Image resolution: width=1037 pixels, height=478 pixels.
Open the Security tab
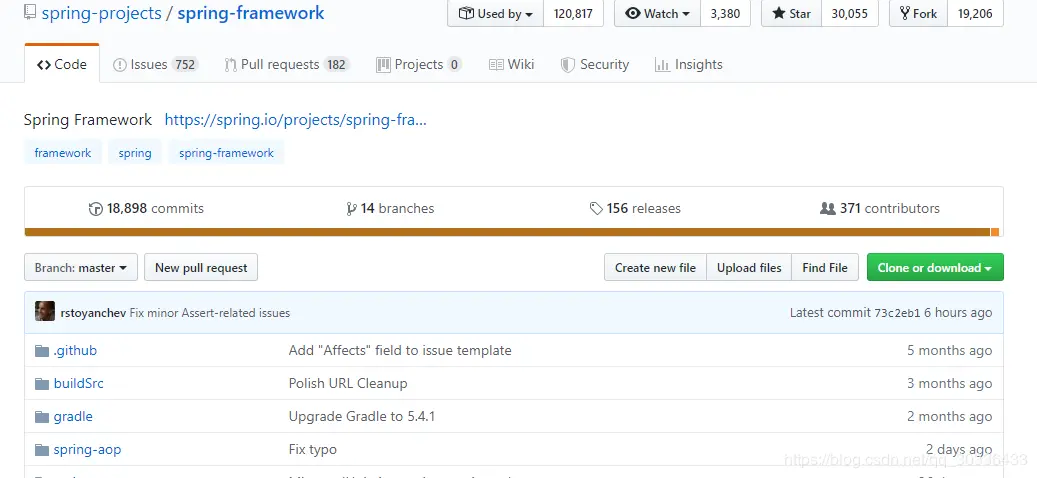click(595, 64)
